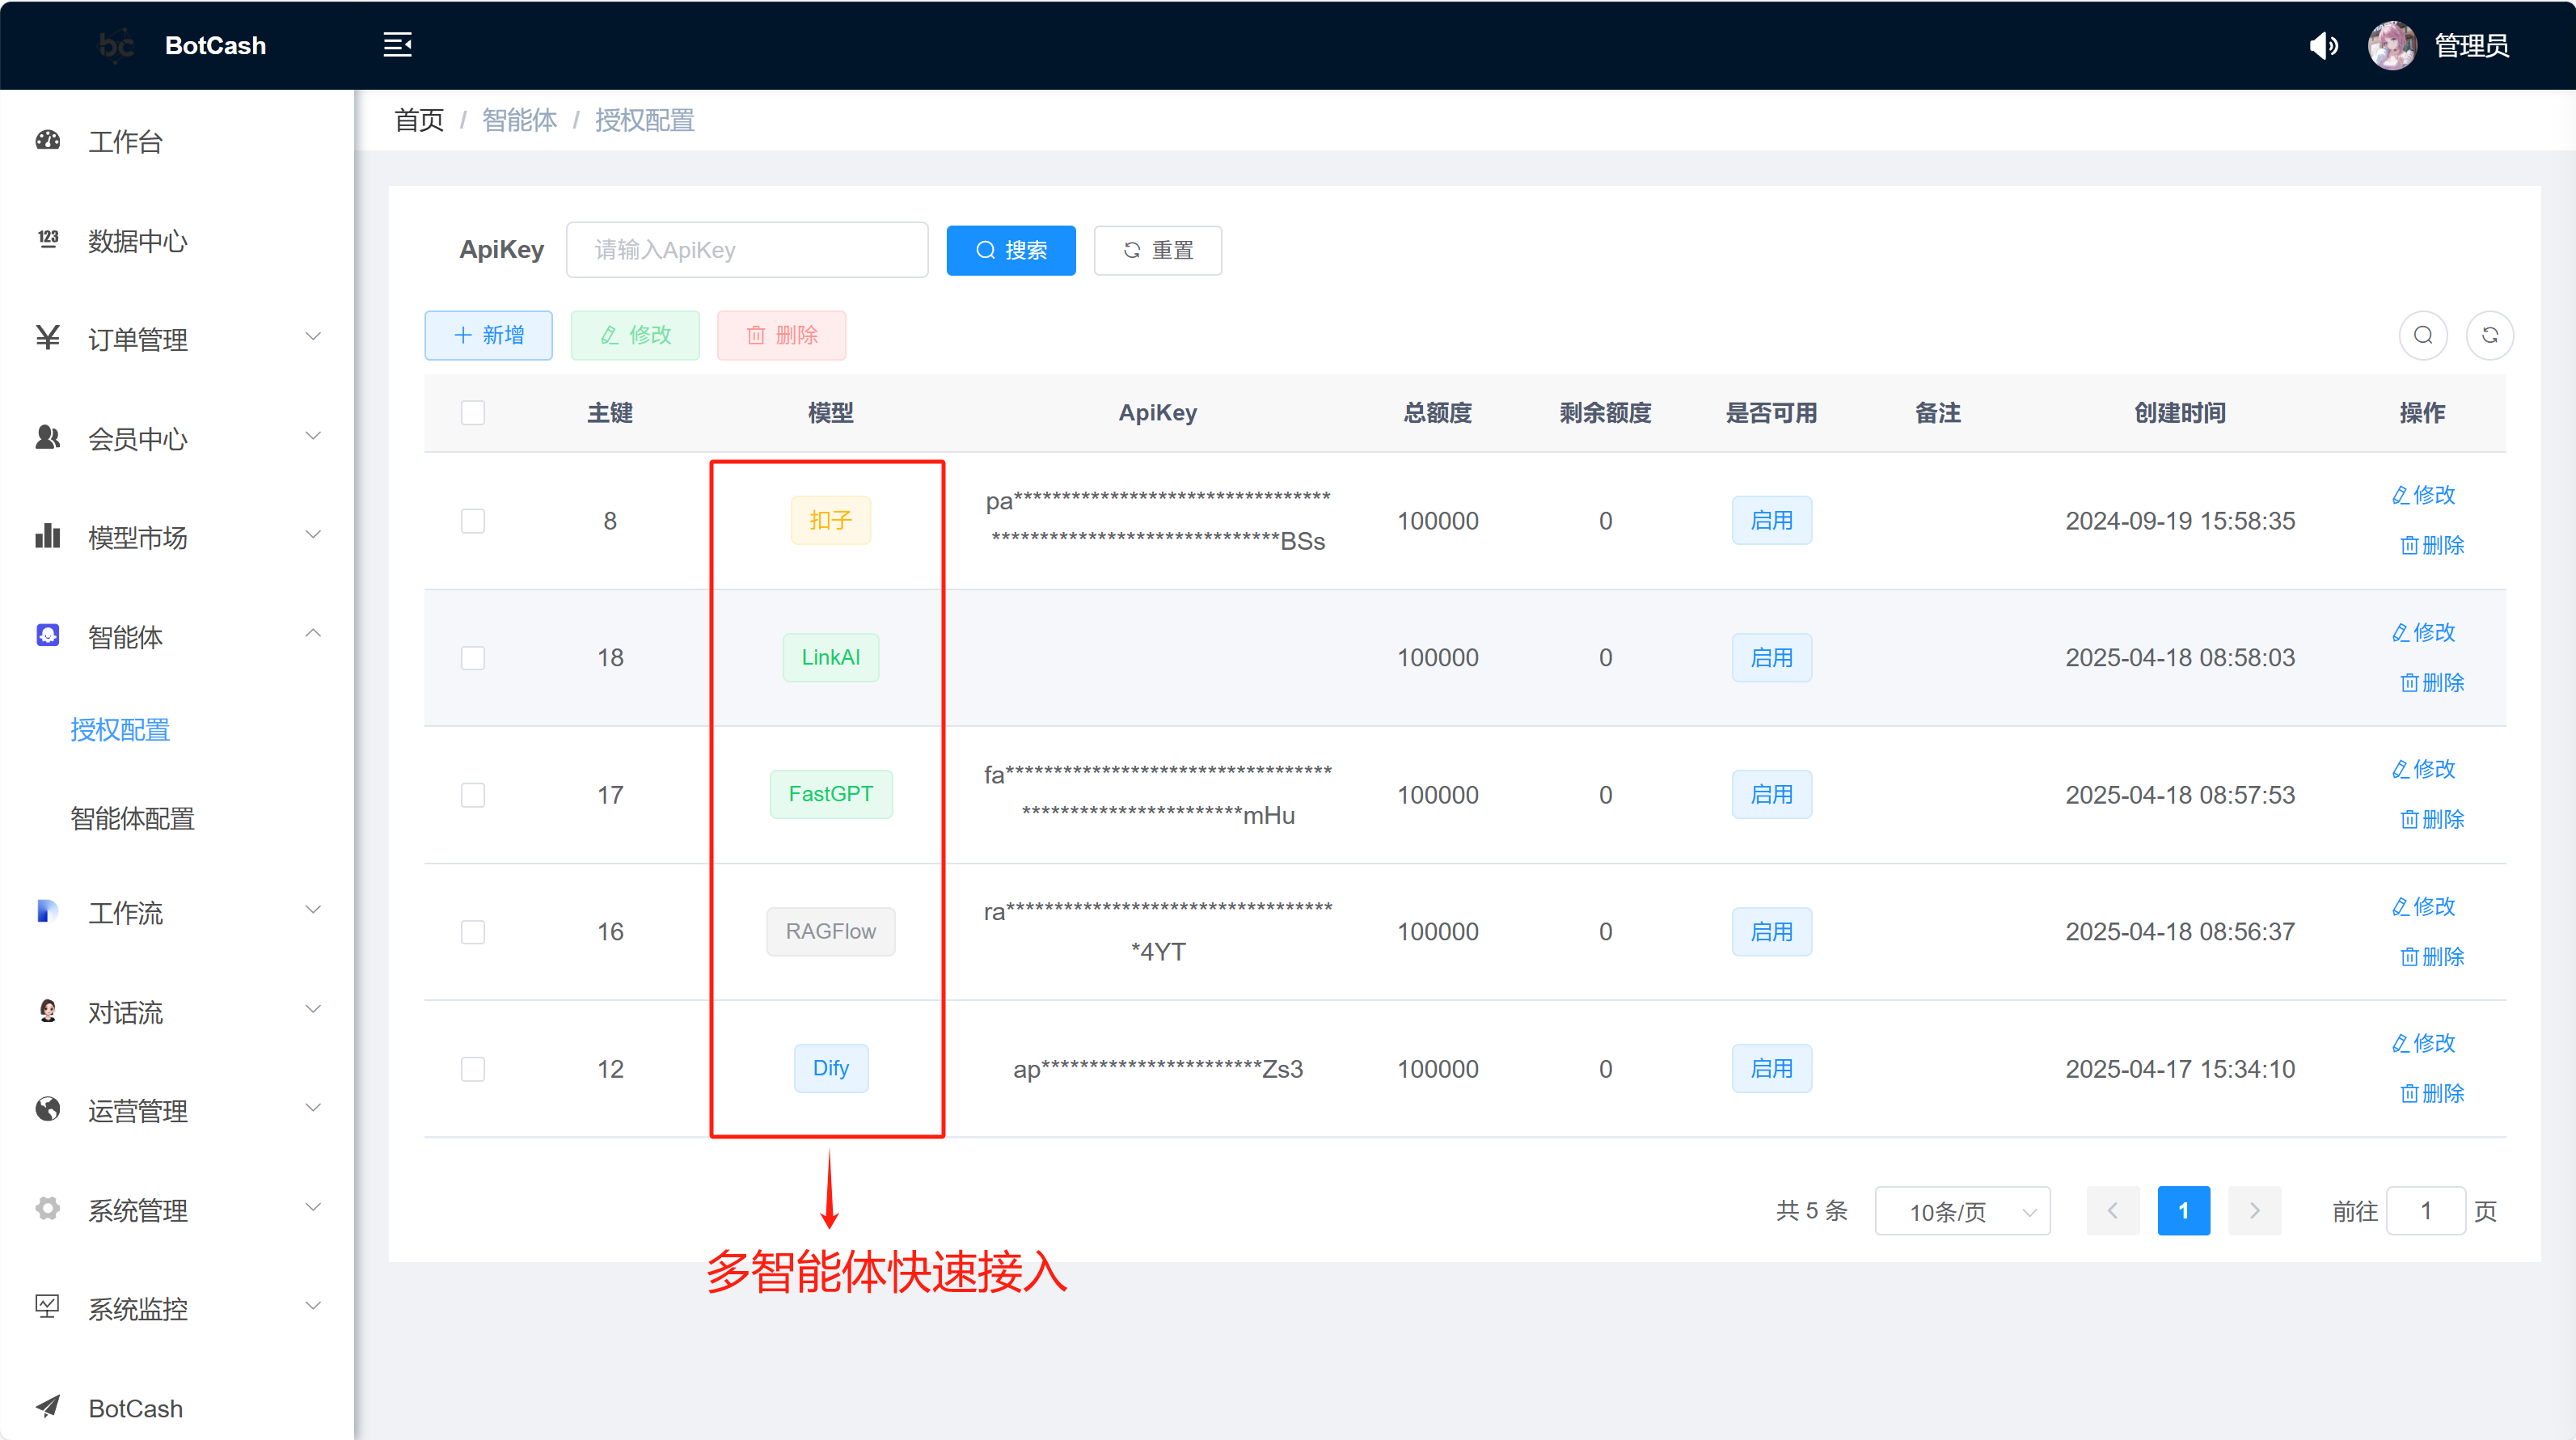2576x1440 pixels.
Task: Toggle search bar with round magnifier icon
Action: pyautogui.click(x=2422, y=335)
